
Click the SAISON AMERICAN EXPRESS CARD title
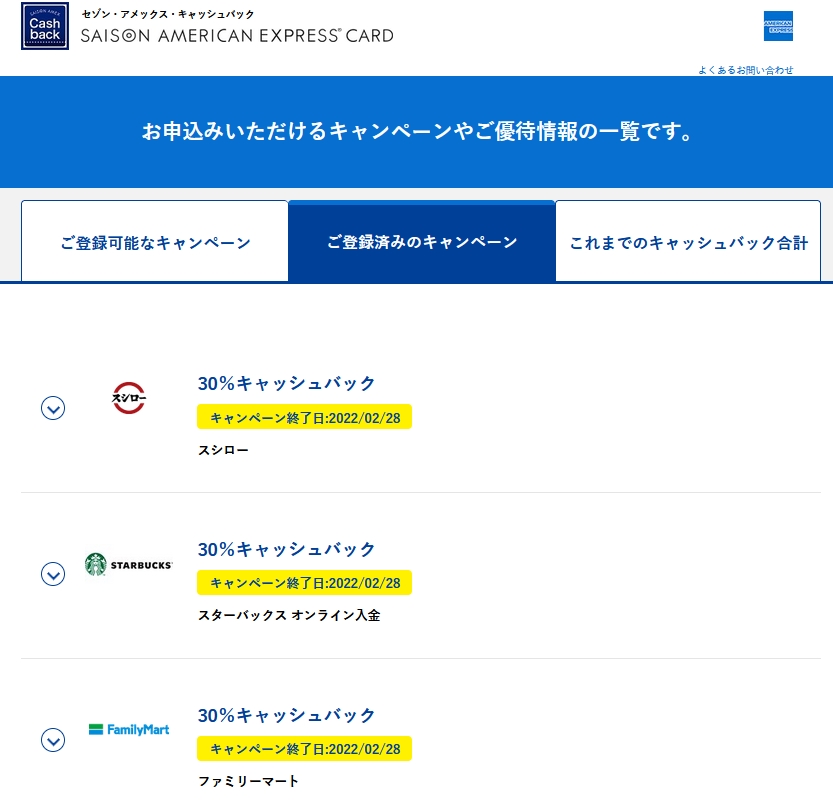237,36
